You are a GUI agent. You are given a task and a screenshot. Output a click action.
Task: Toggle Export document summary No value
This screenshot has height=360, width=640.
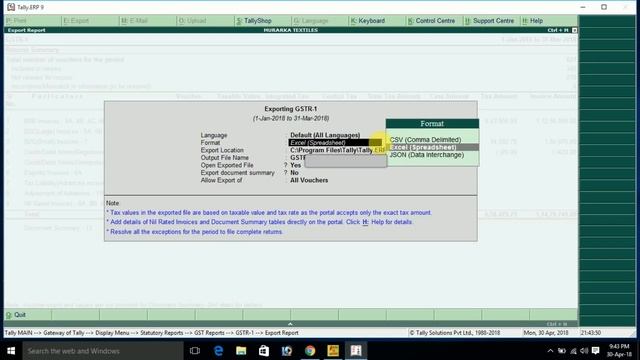pos(294,173)
